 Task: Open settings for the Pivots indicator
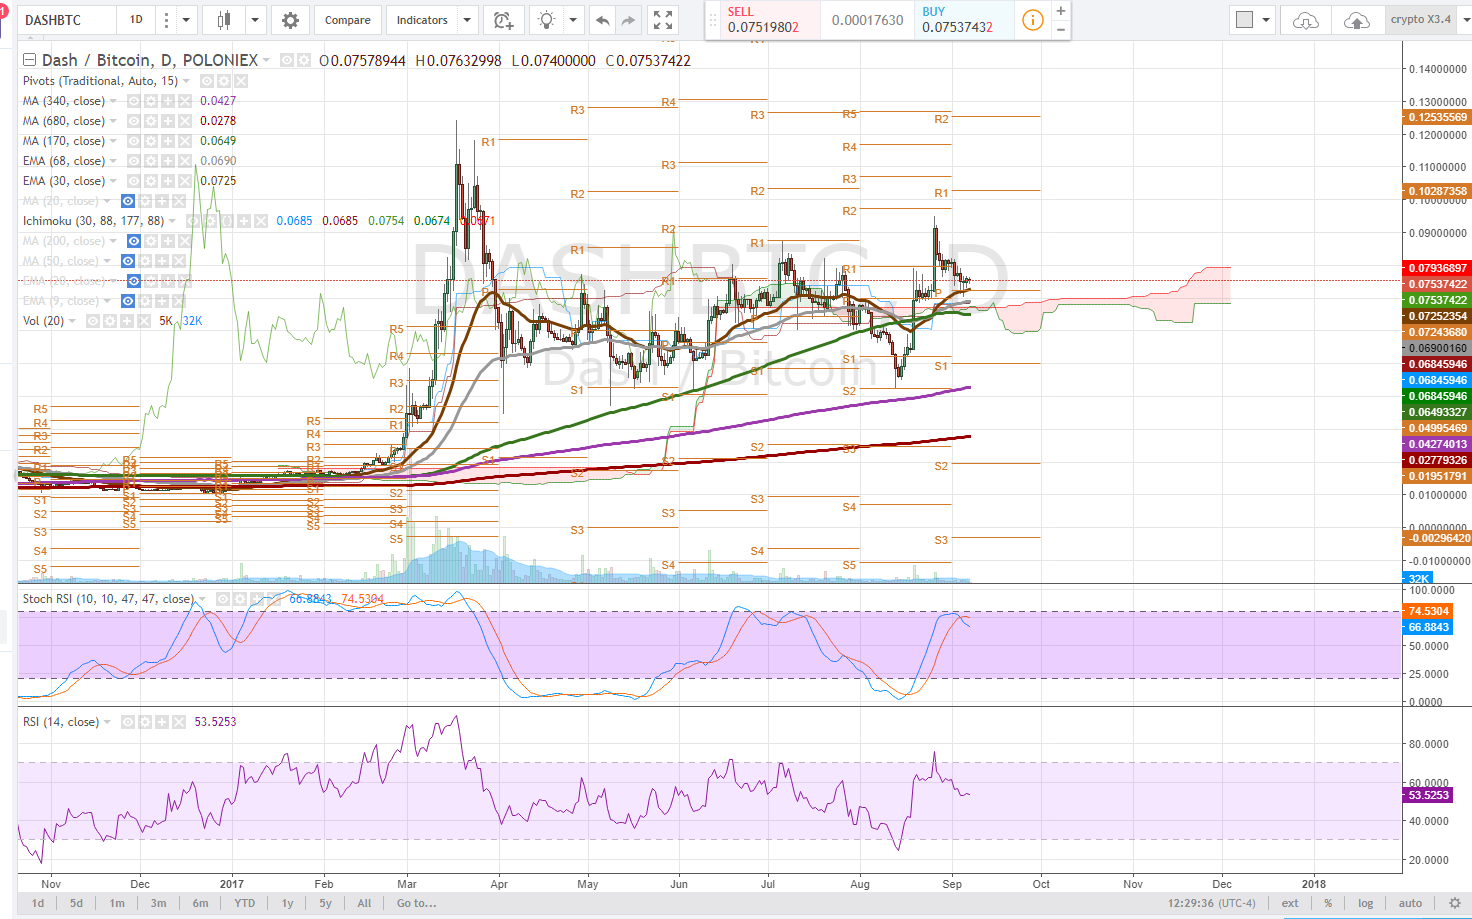click(x=223, y=81)
